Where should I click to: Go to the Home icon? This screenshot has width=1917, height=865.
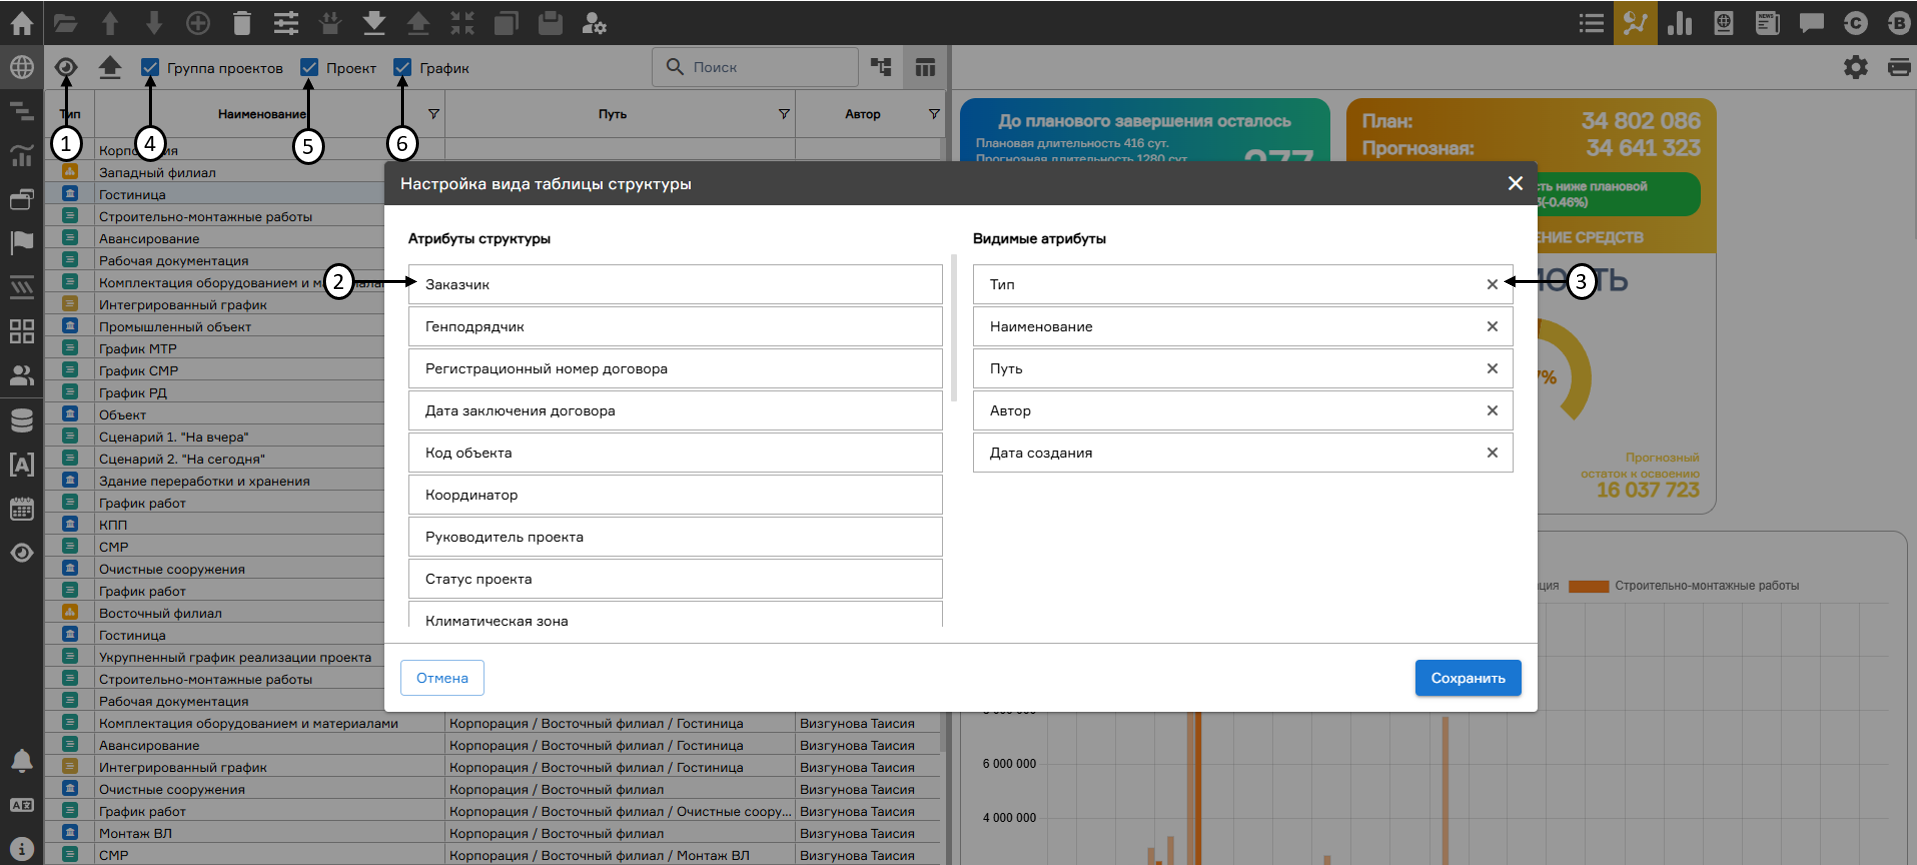click(21, 22)
